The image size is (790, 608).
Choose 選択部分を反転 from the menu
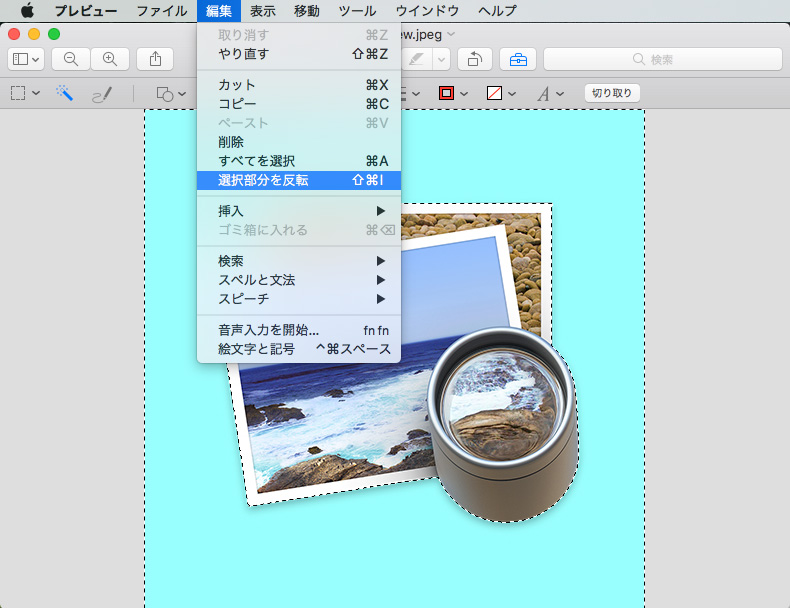[x=299, y=180]
